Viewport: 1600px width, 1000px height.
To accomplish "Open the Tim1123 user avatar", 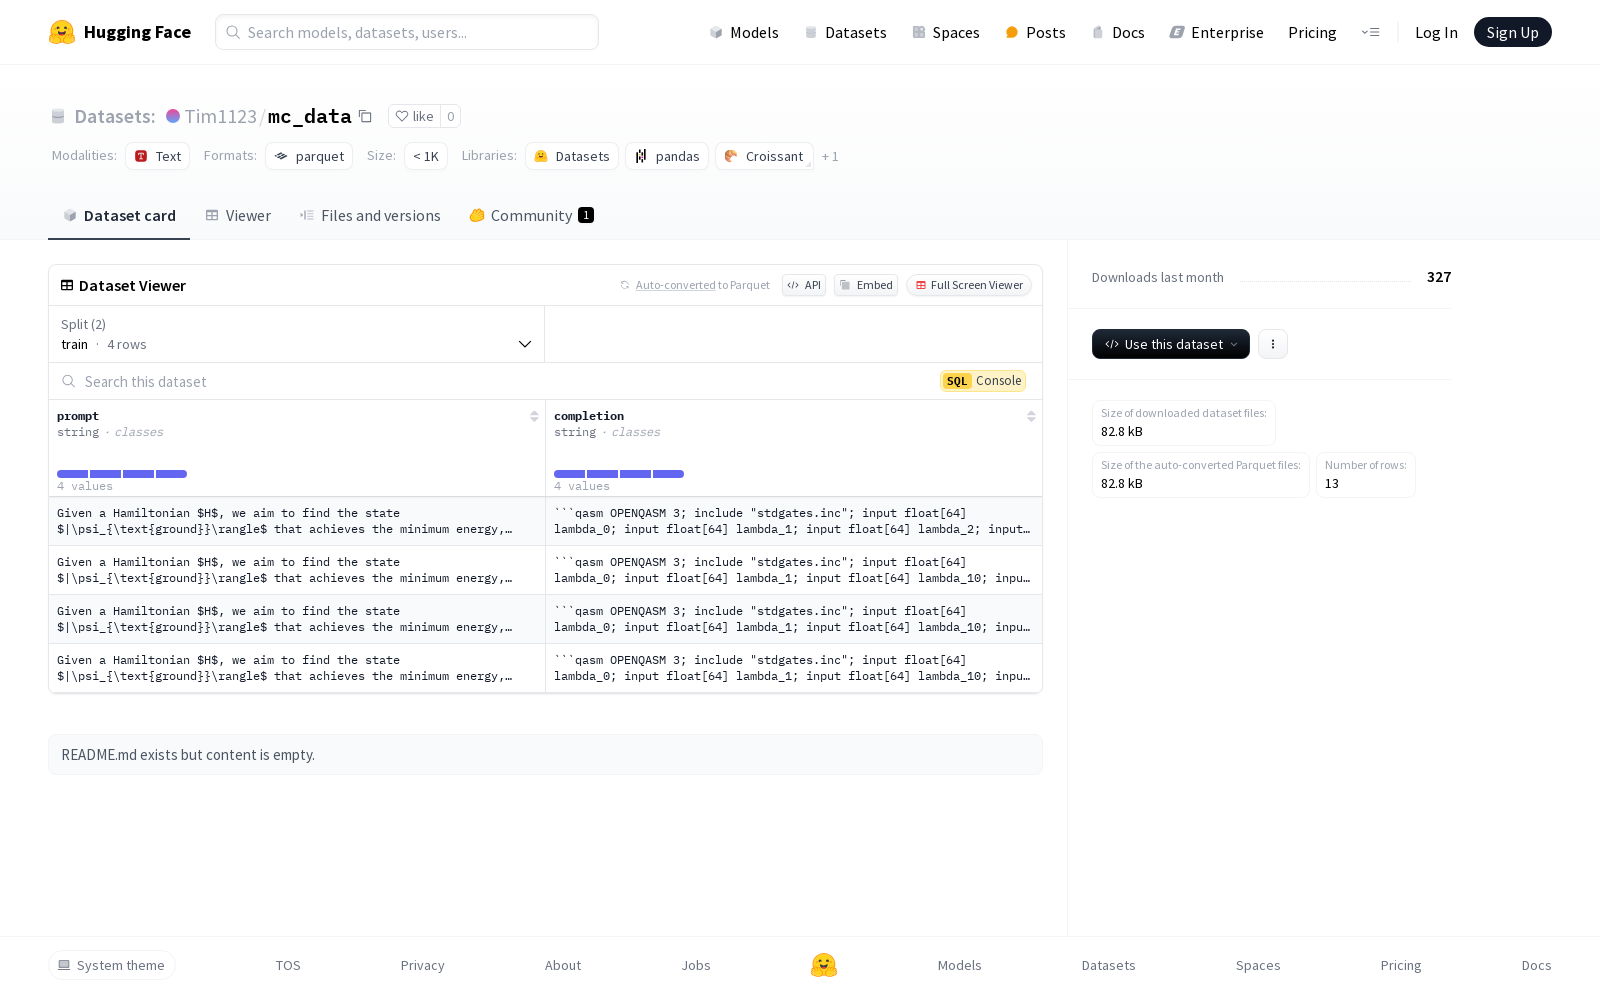I will point(173,116).
